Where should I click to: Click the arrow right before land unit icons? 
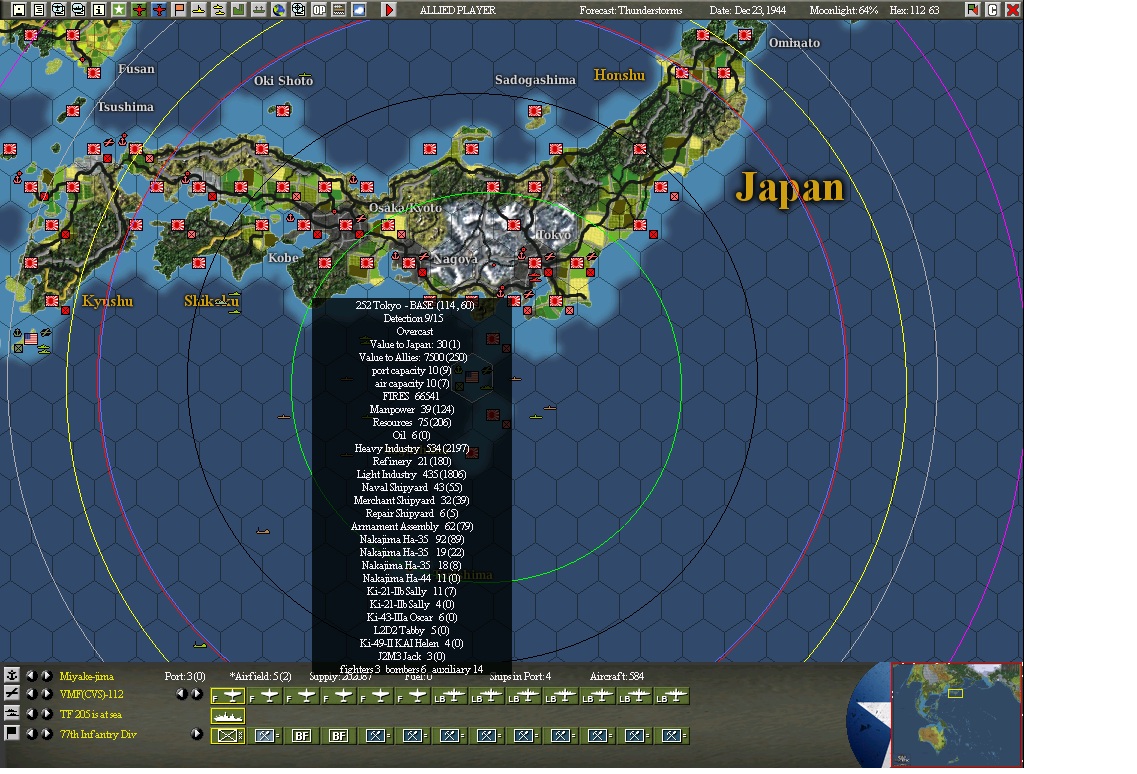(196, 734)
